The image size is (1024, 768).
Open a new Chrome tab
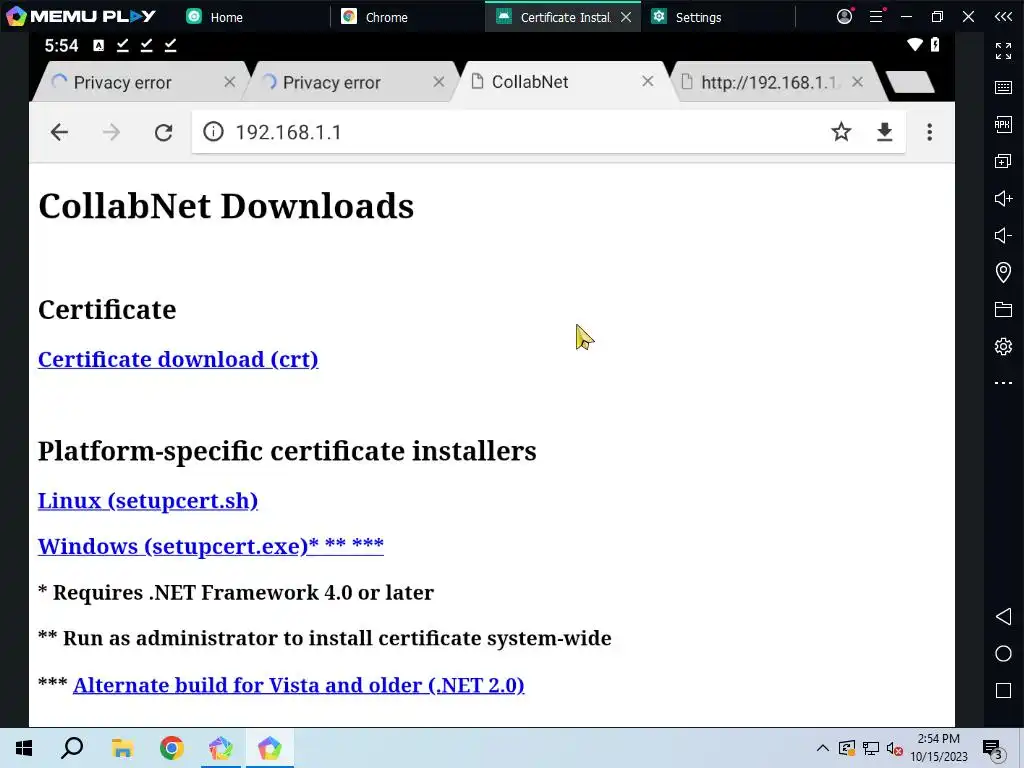click(x=910, y=82)
